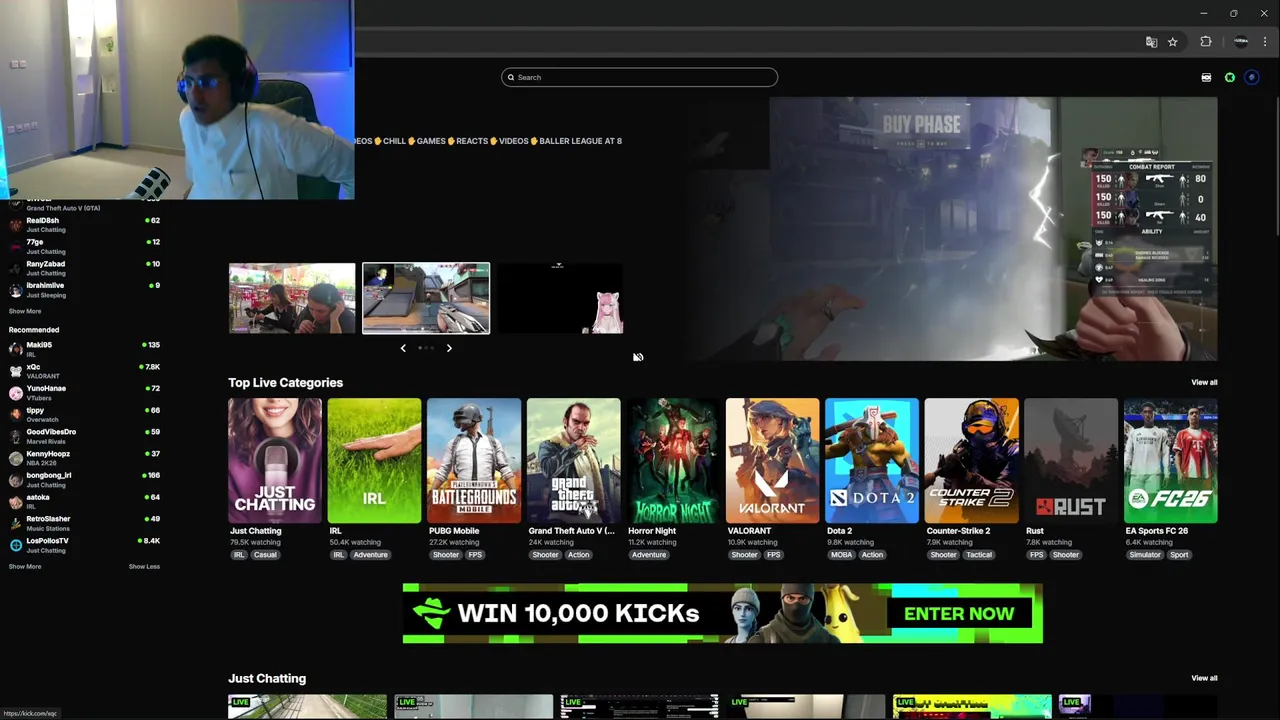Click the muted speaker icon on the player
The width and height of the screenshot is (1280, 720).
point(638,357)
